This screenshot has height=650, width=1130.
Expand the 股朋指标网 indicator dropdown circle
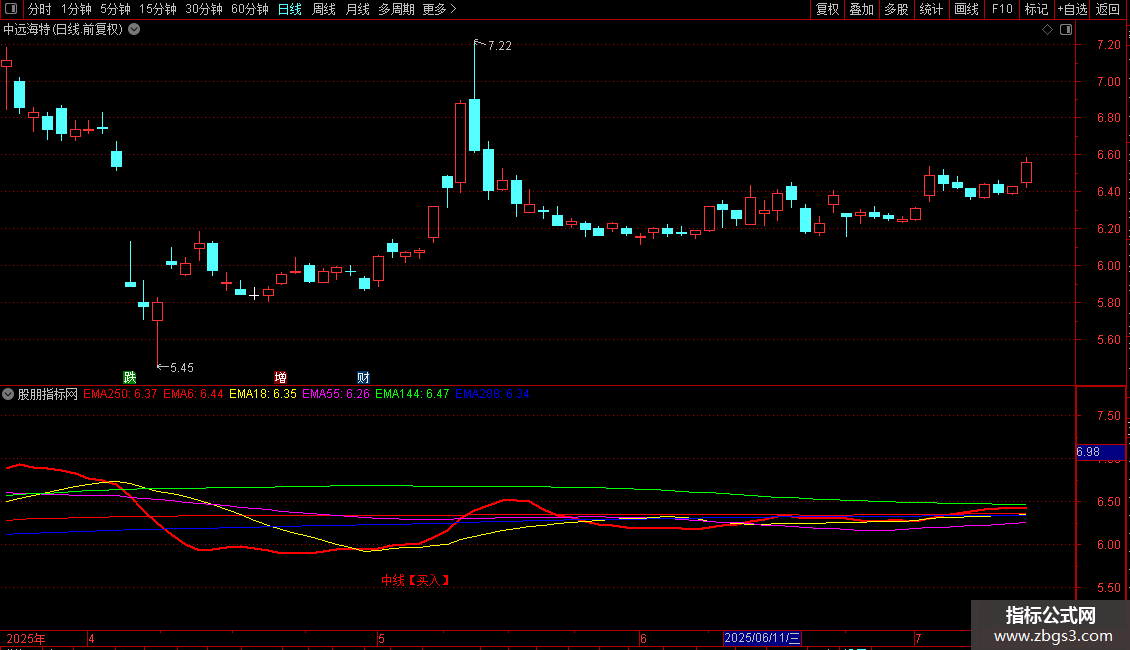tap(8, 394)
